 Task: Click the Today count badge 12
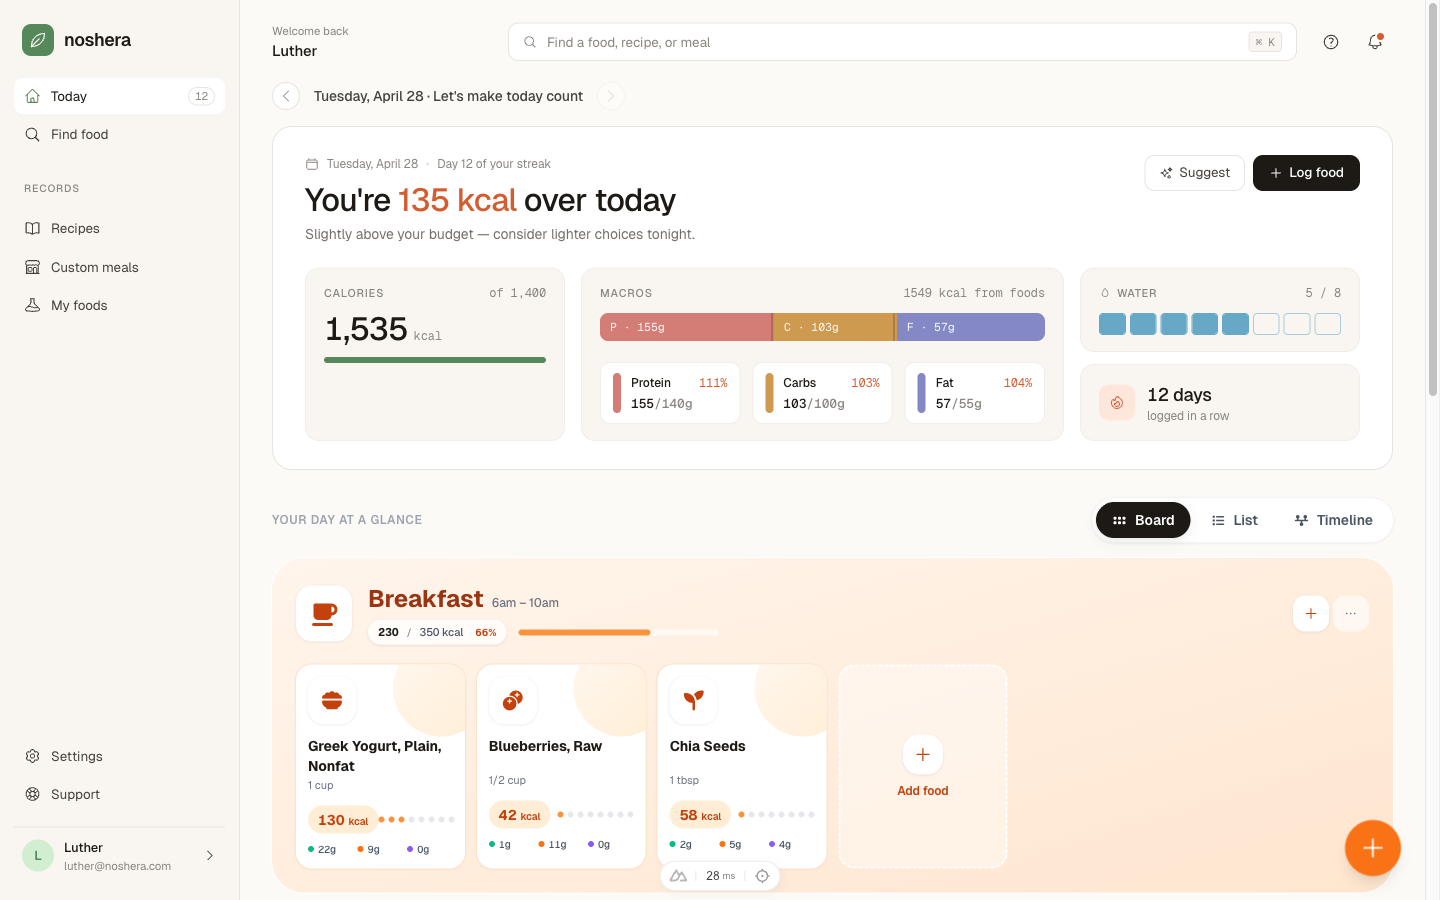point(201,96)
